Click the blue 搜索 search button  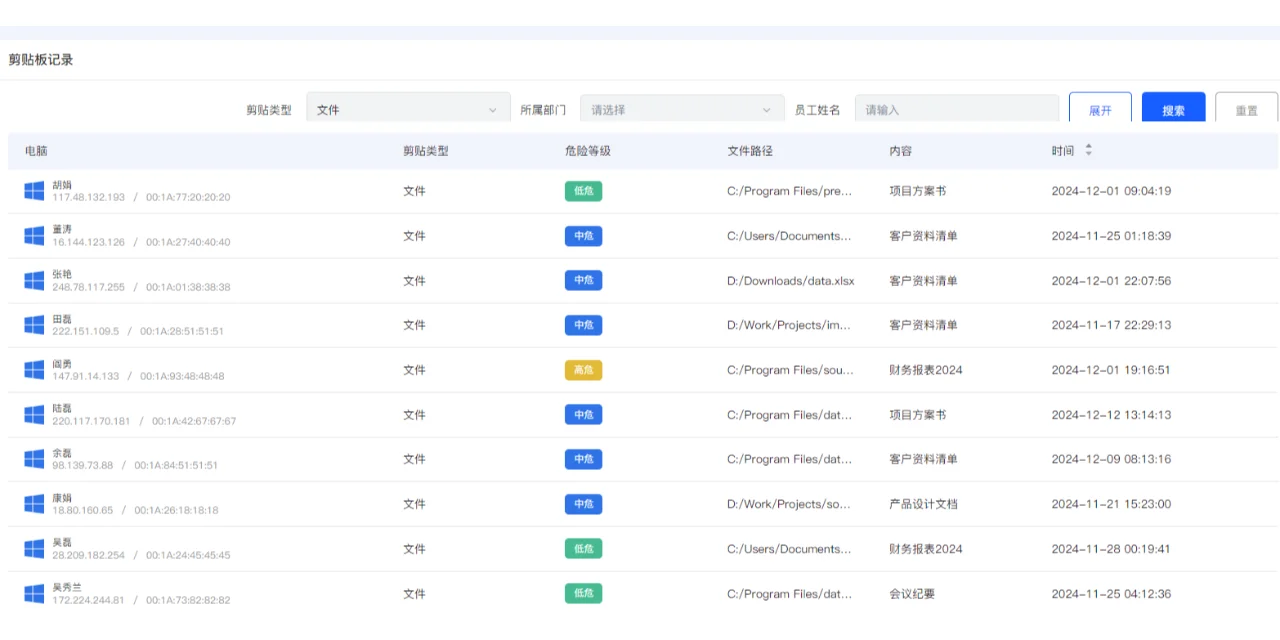[1172, 109]
